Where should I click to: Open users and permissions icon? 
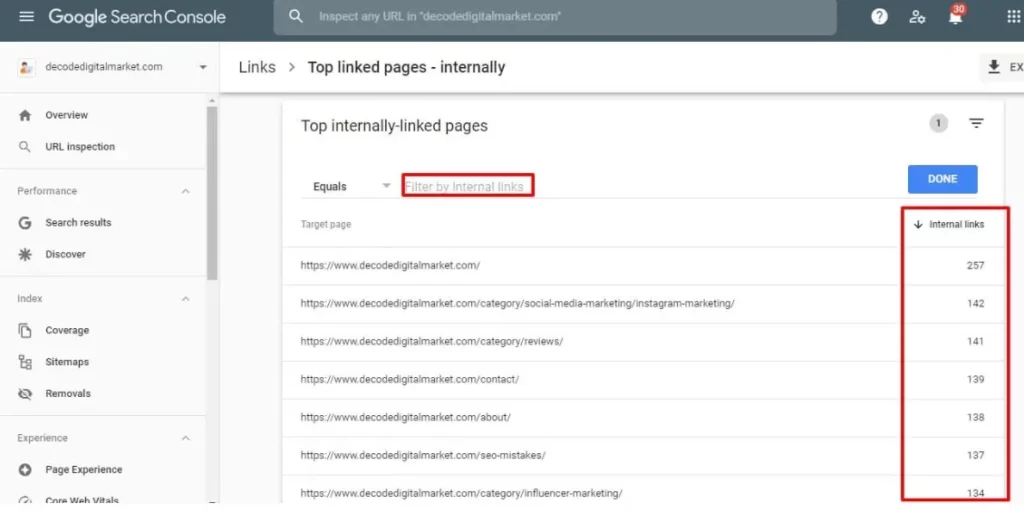click(917, 17)
